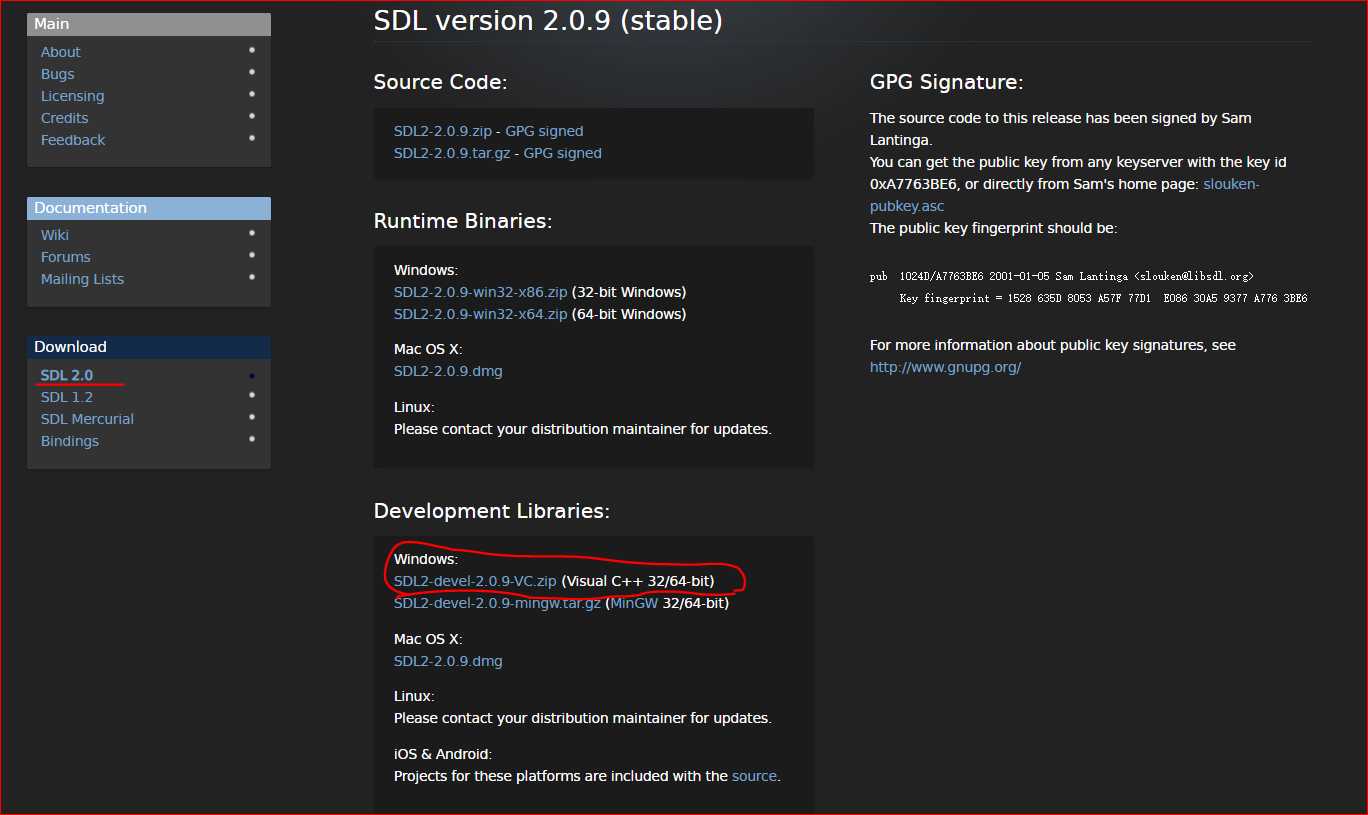Download SDL2-2.0.9-win32-x86.zip runtime binary
The height and width of the screenshot is (815, 1368).
480,292
